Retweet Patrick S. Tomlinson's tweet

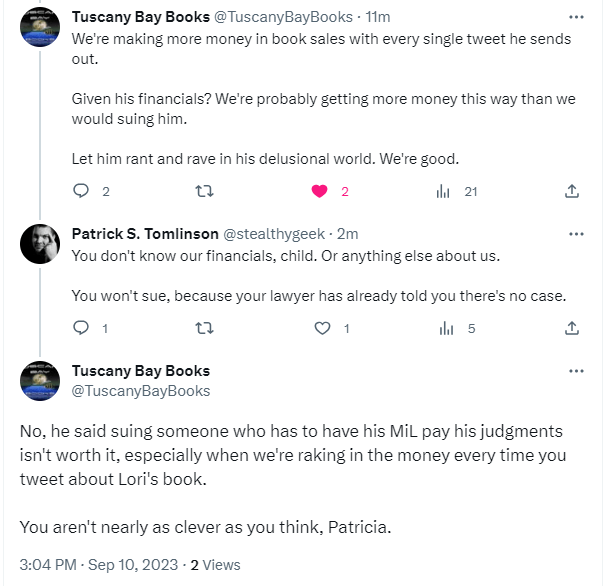click(202, 327)
